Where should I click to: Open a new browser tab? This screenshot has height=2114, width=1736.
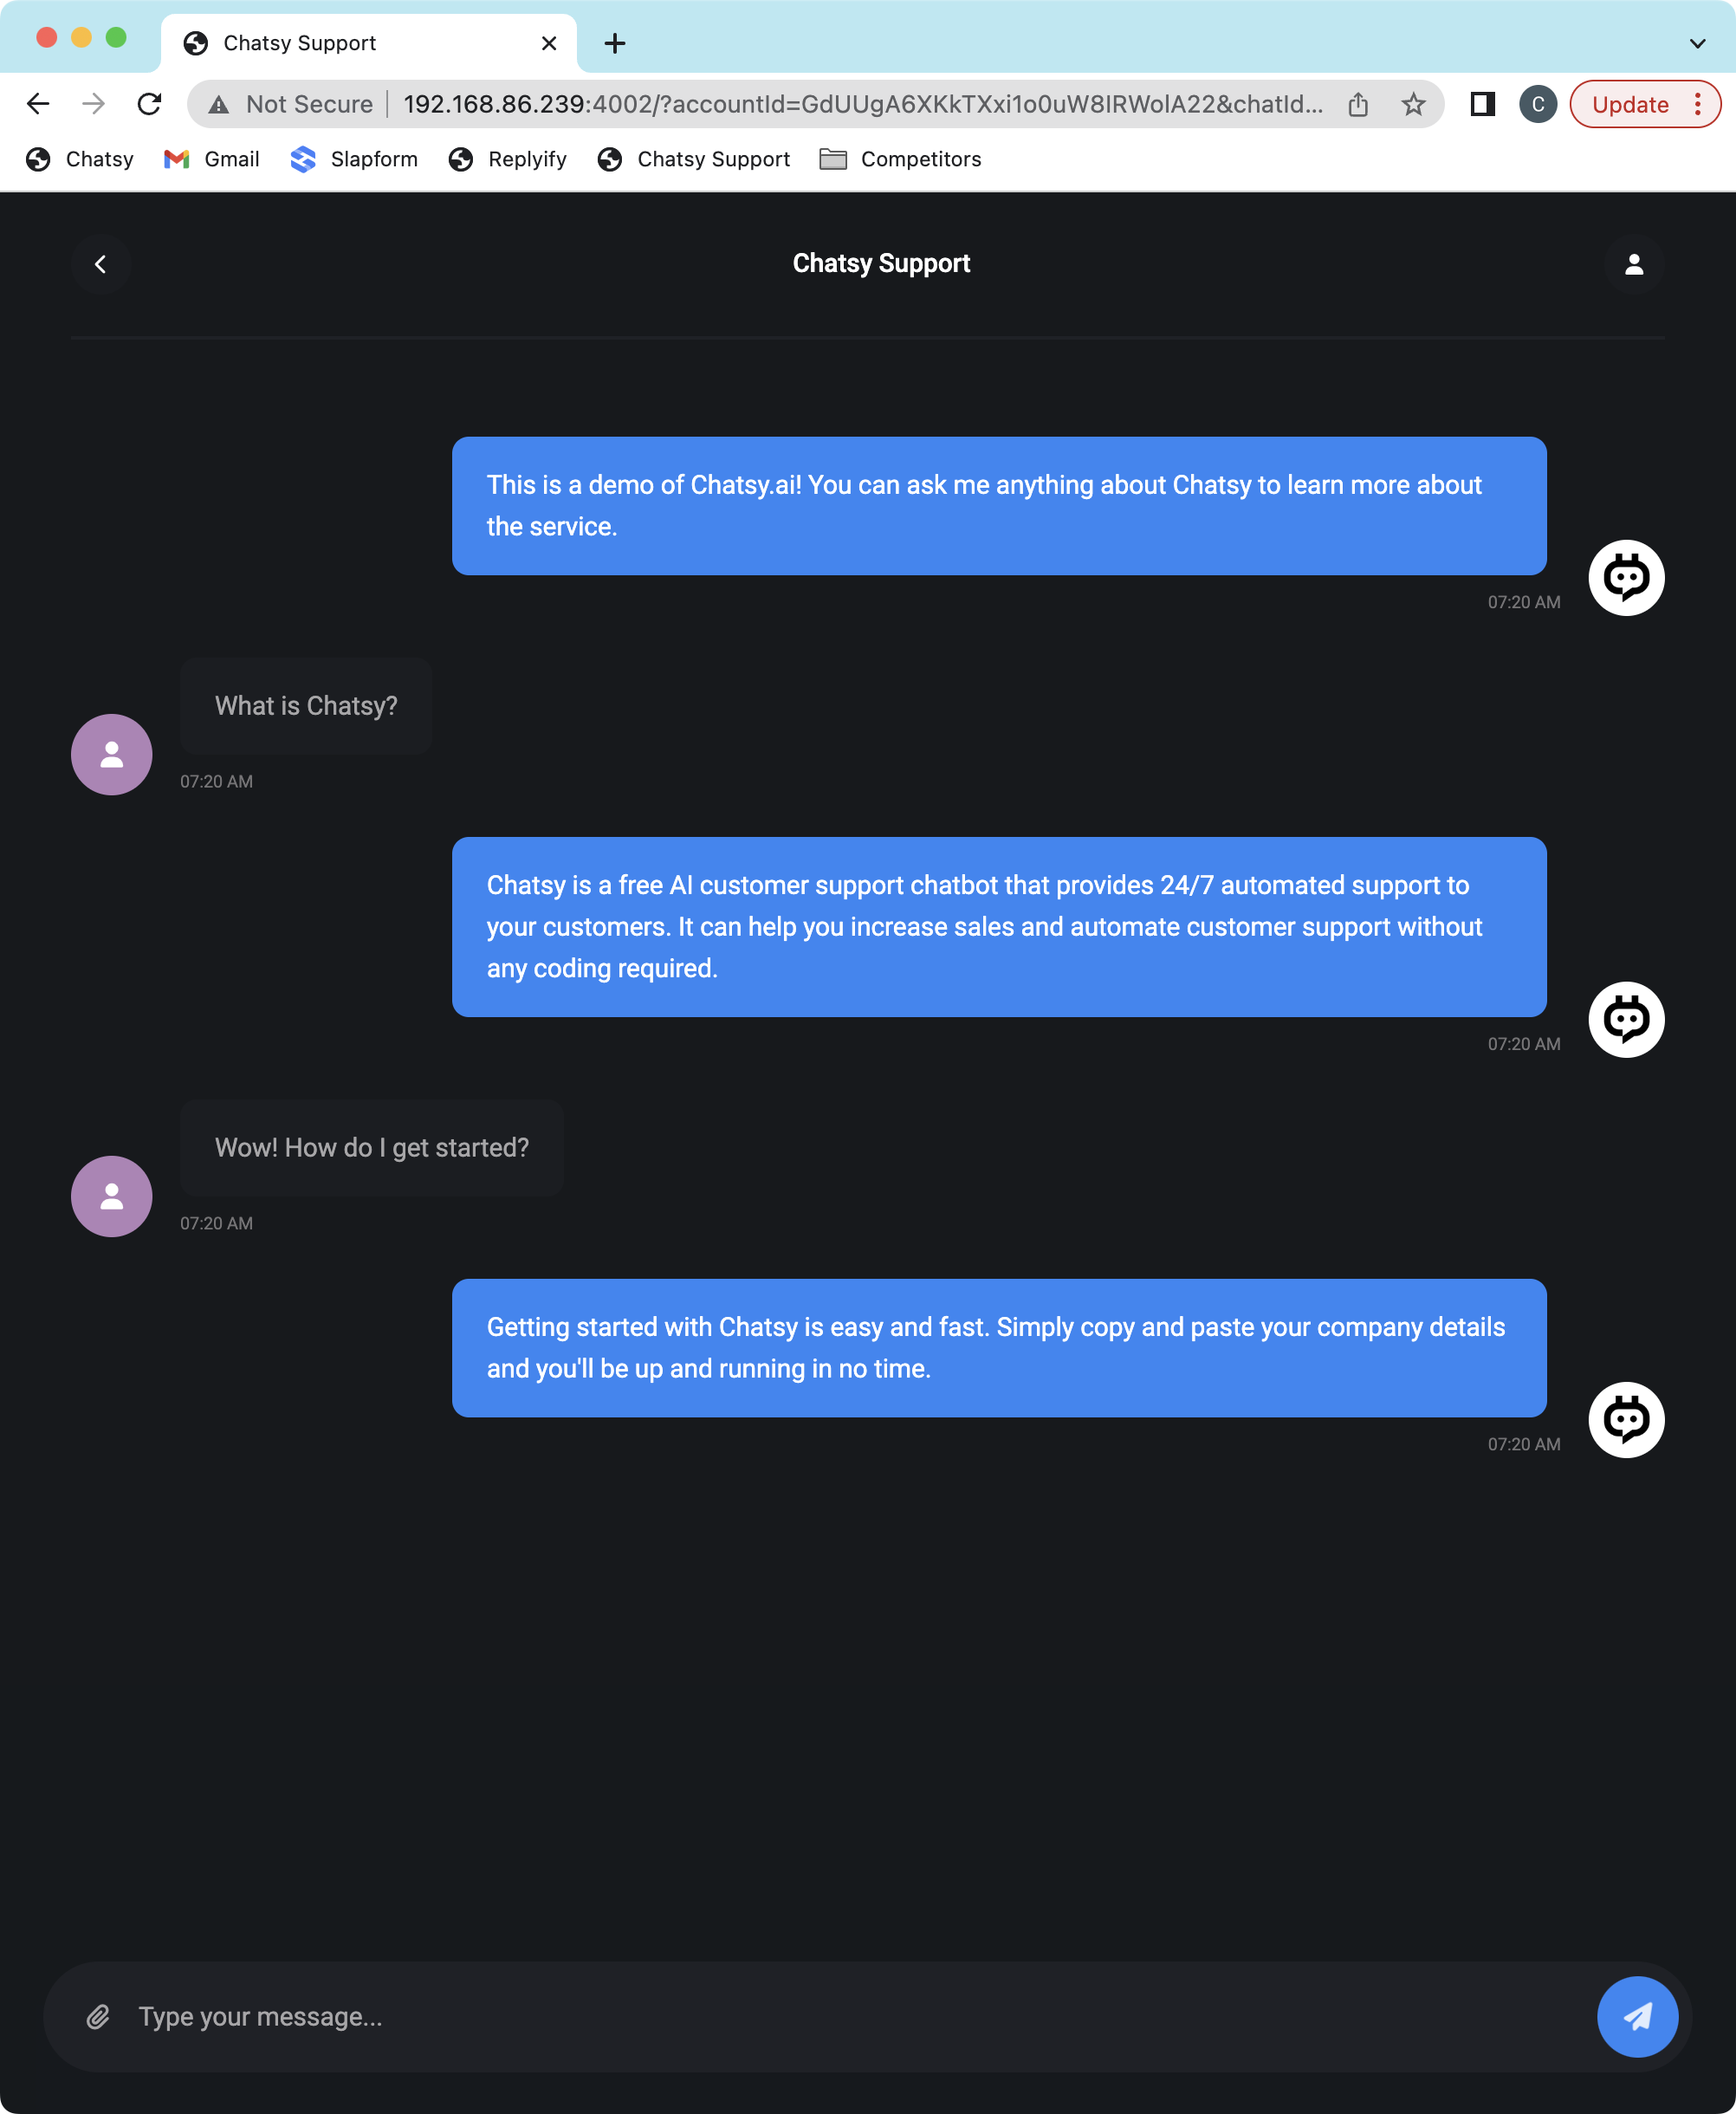click(615, 43)
